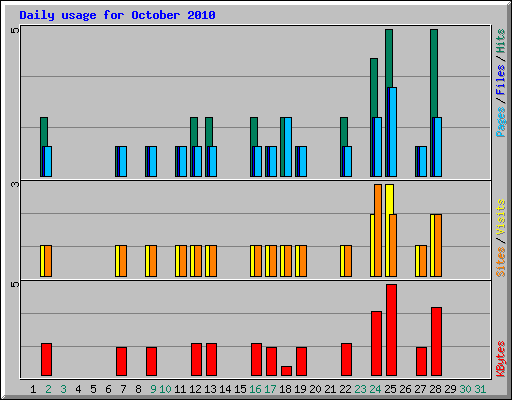Viewport: 512px width, 400px height.
Task: Click the 'Daily usage for October 2010' title
Action: pos(117,15)
